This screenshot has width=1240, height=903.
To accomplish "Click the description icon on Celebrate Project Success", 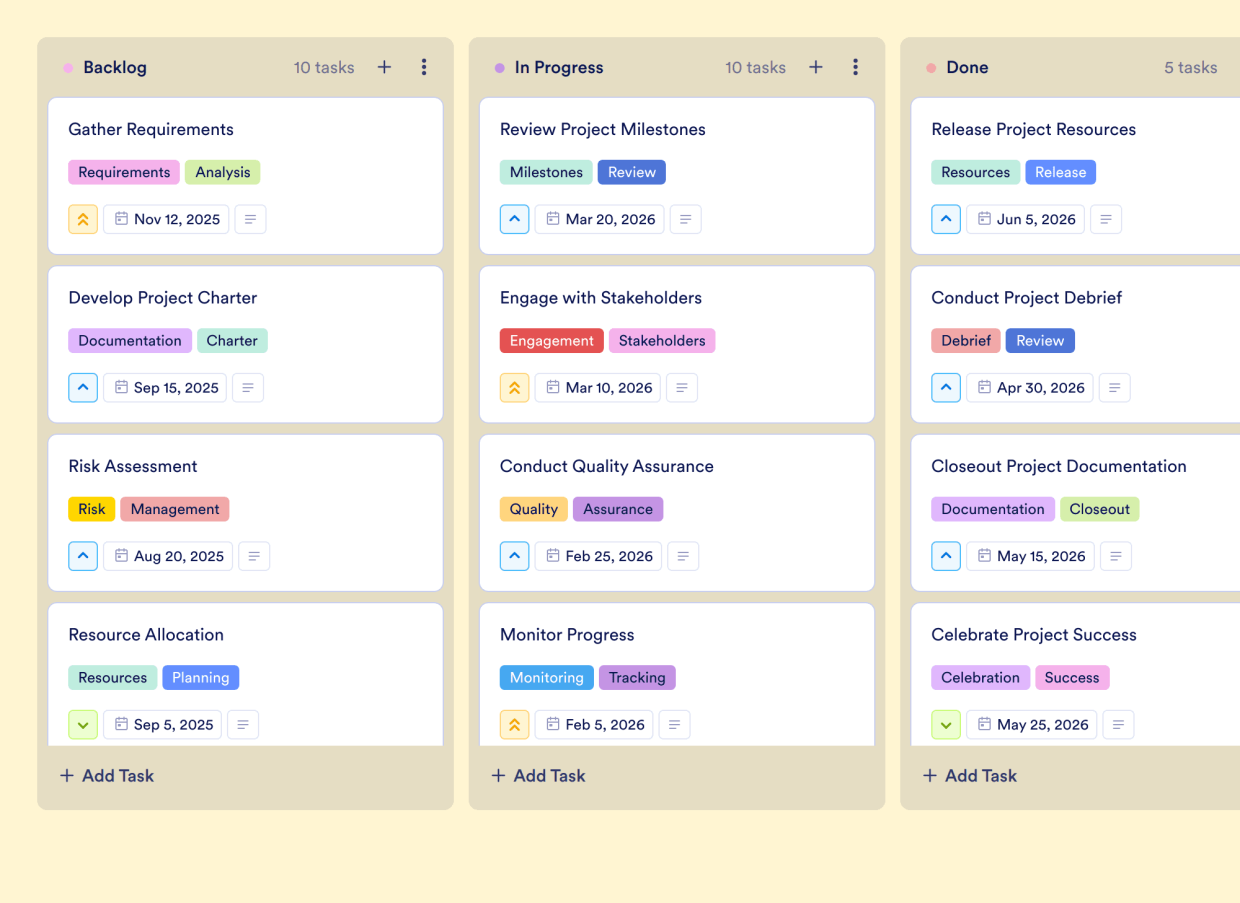I will pyautogui.click(x=1117, y=724).
